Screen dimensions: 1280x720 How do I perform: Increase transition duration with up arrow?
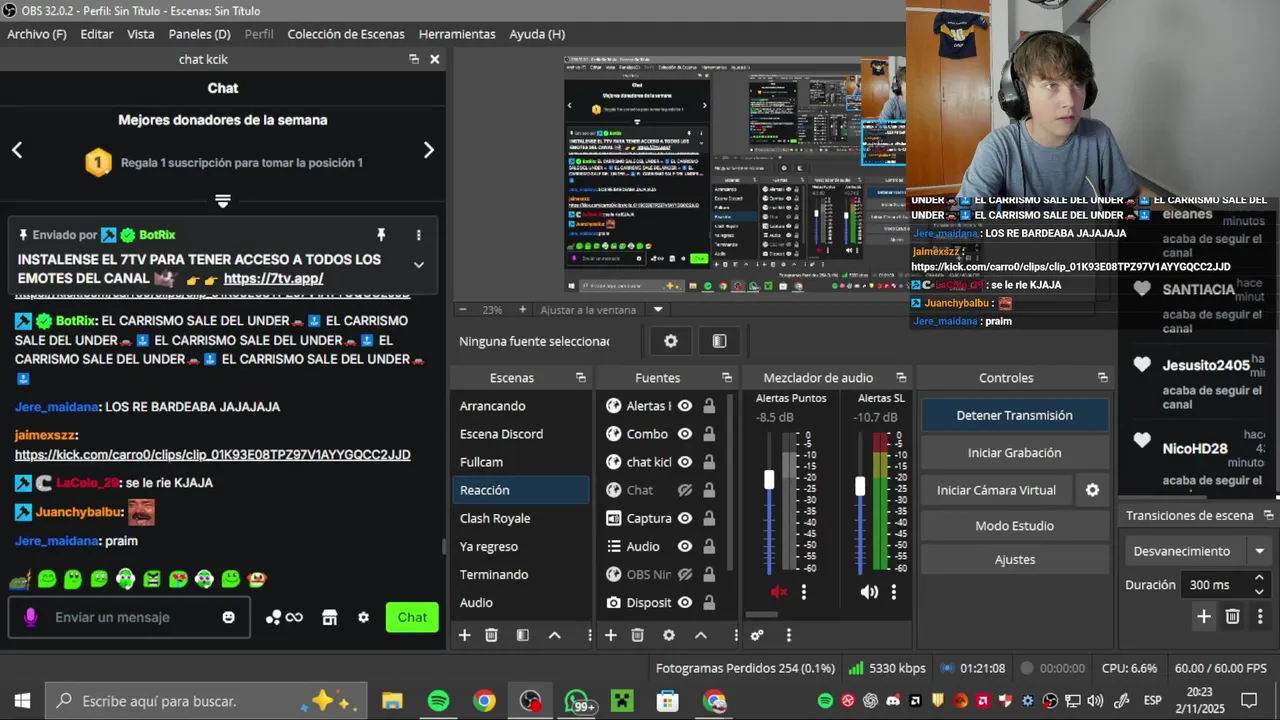(x=1259, y=578)
